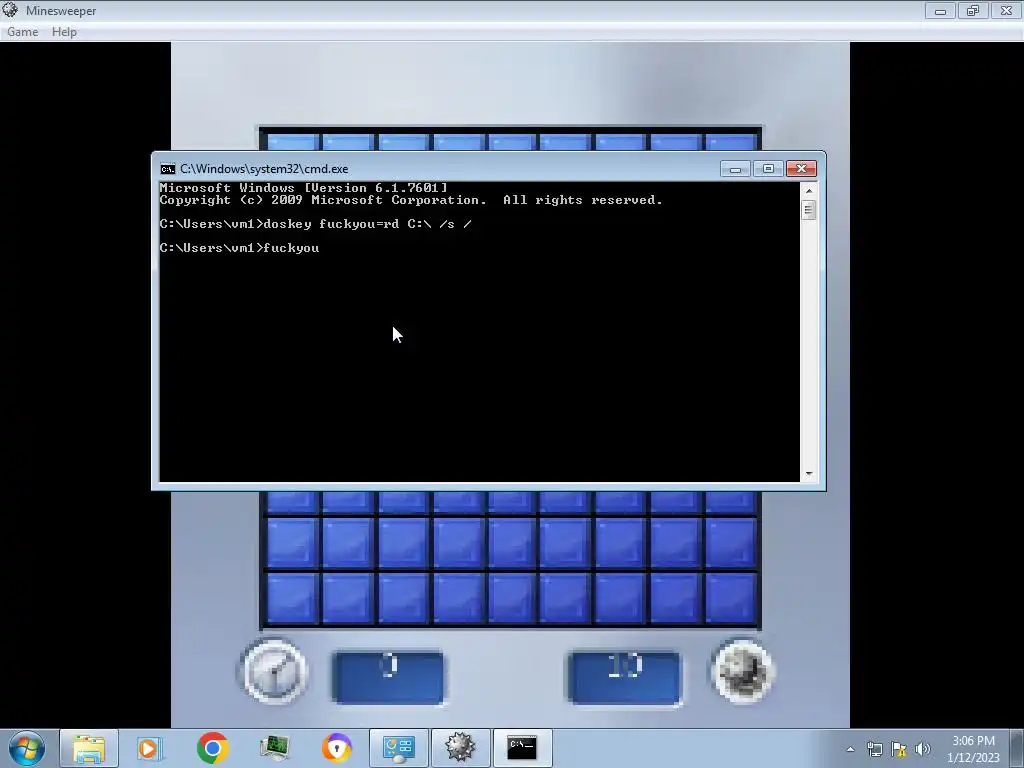Switch to Minesweeper via taskbar icon
This screenshot has height=768, width=1024.
[x=460, y=748]
